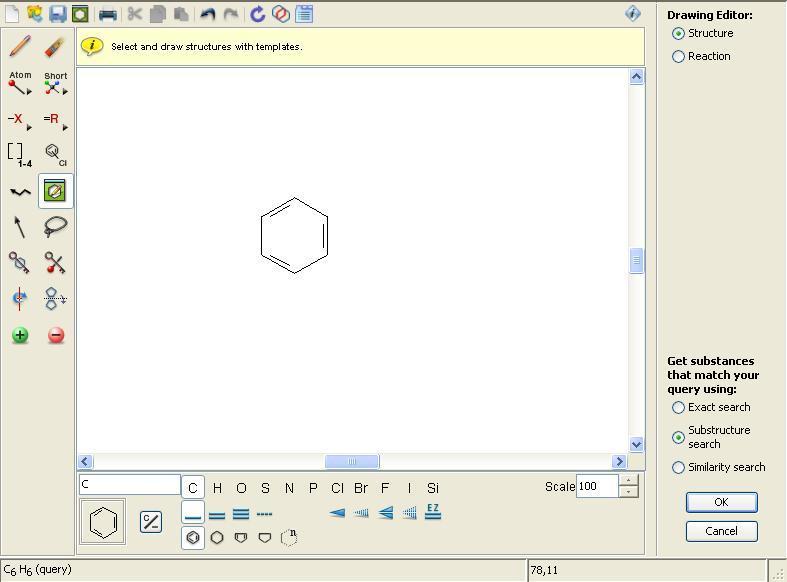The height and width of the screenshot is (582, 787).
Task: Click the Cancel button
Action: coord(721,531)
